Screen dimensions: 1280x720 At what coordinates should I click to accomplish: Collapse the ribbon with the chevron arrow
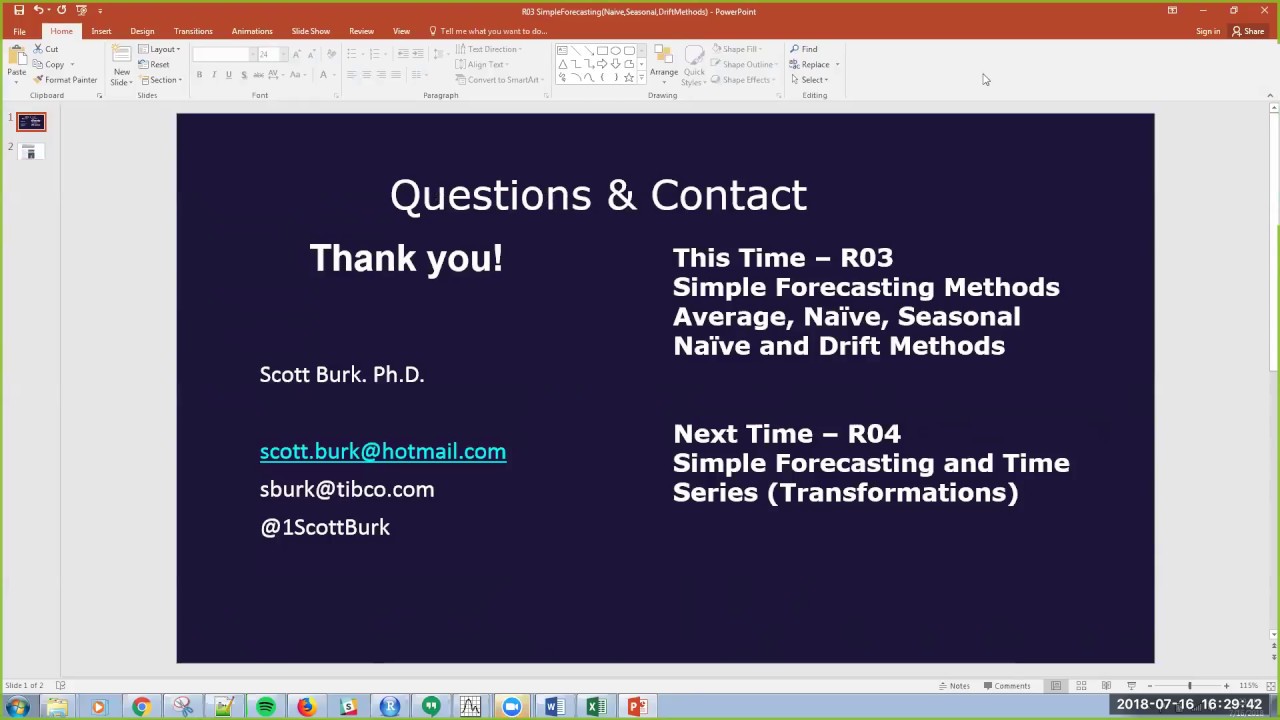click(x=1270, y=95)
